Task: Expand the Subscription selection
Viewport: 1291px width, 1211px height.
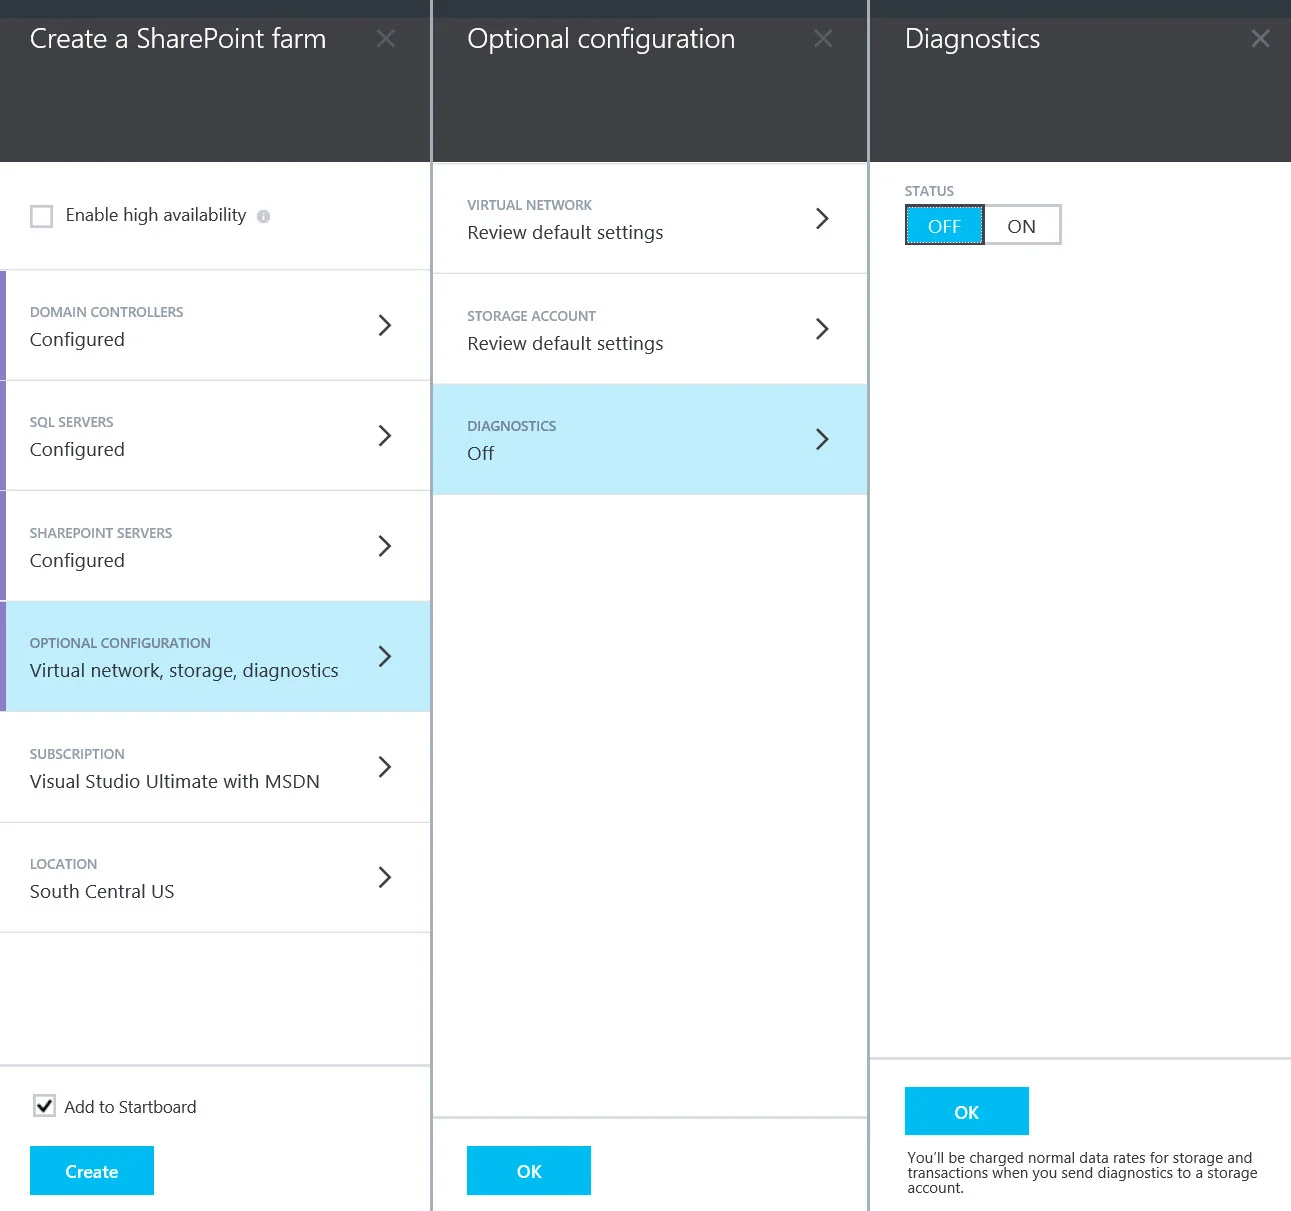Action: coord(215,768)
